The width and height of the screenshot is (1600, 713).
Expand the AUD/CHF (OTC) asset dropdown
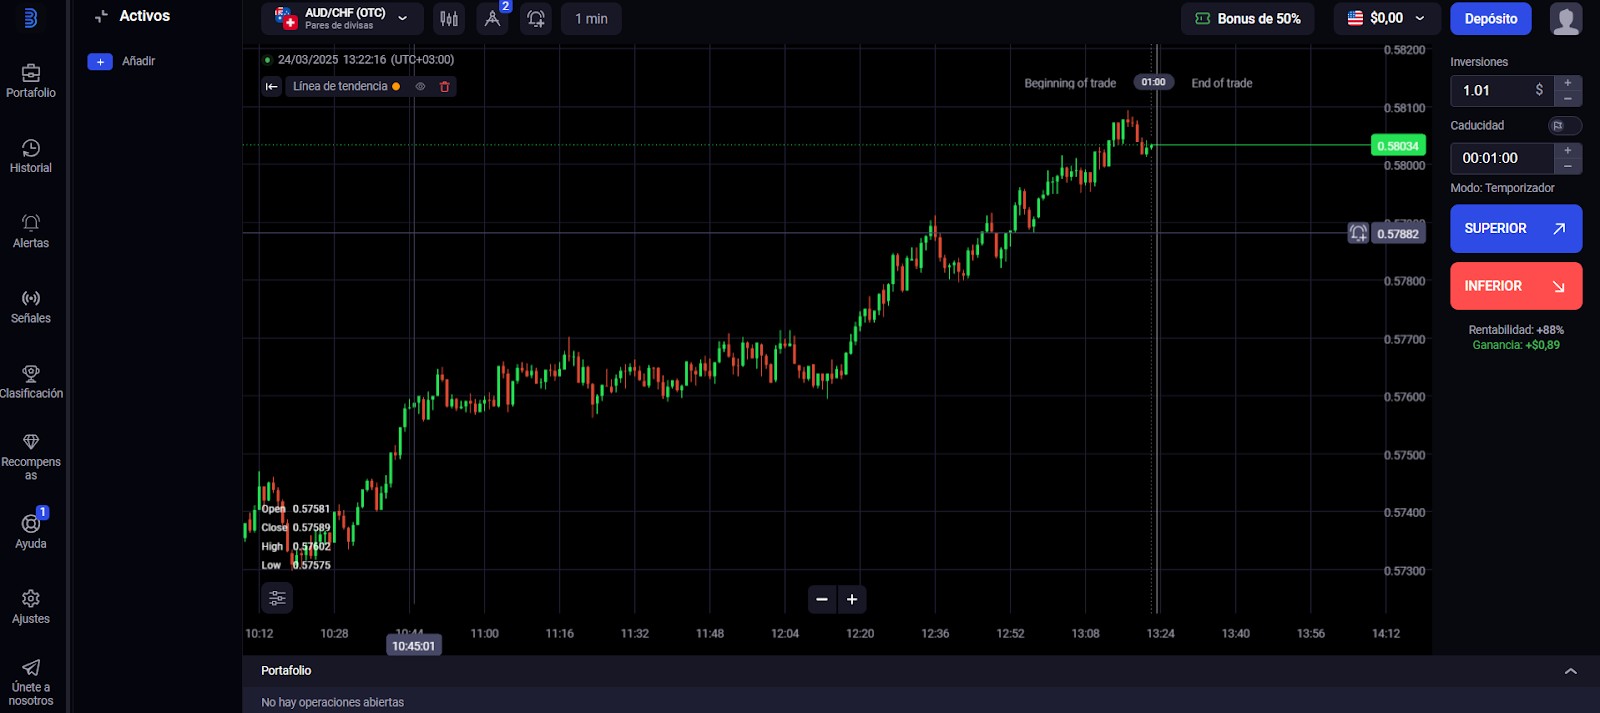(342, 19)
